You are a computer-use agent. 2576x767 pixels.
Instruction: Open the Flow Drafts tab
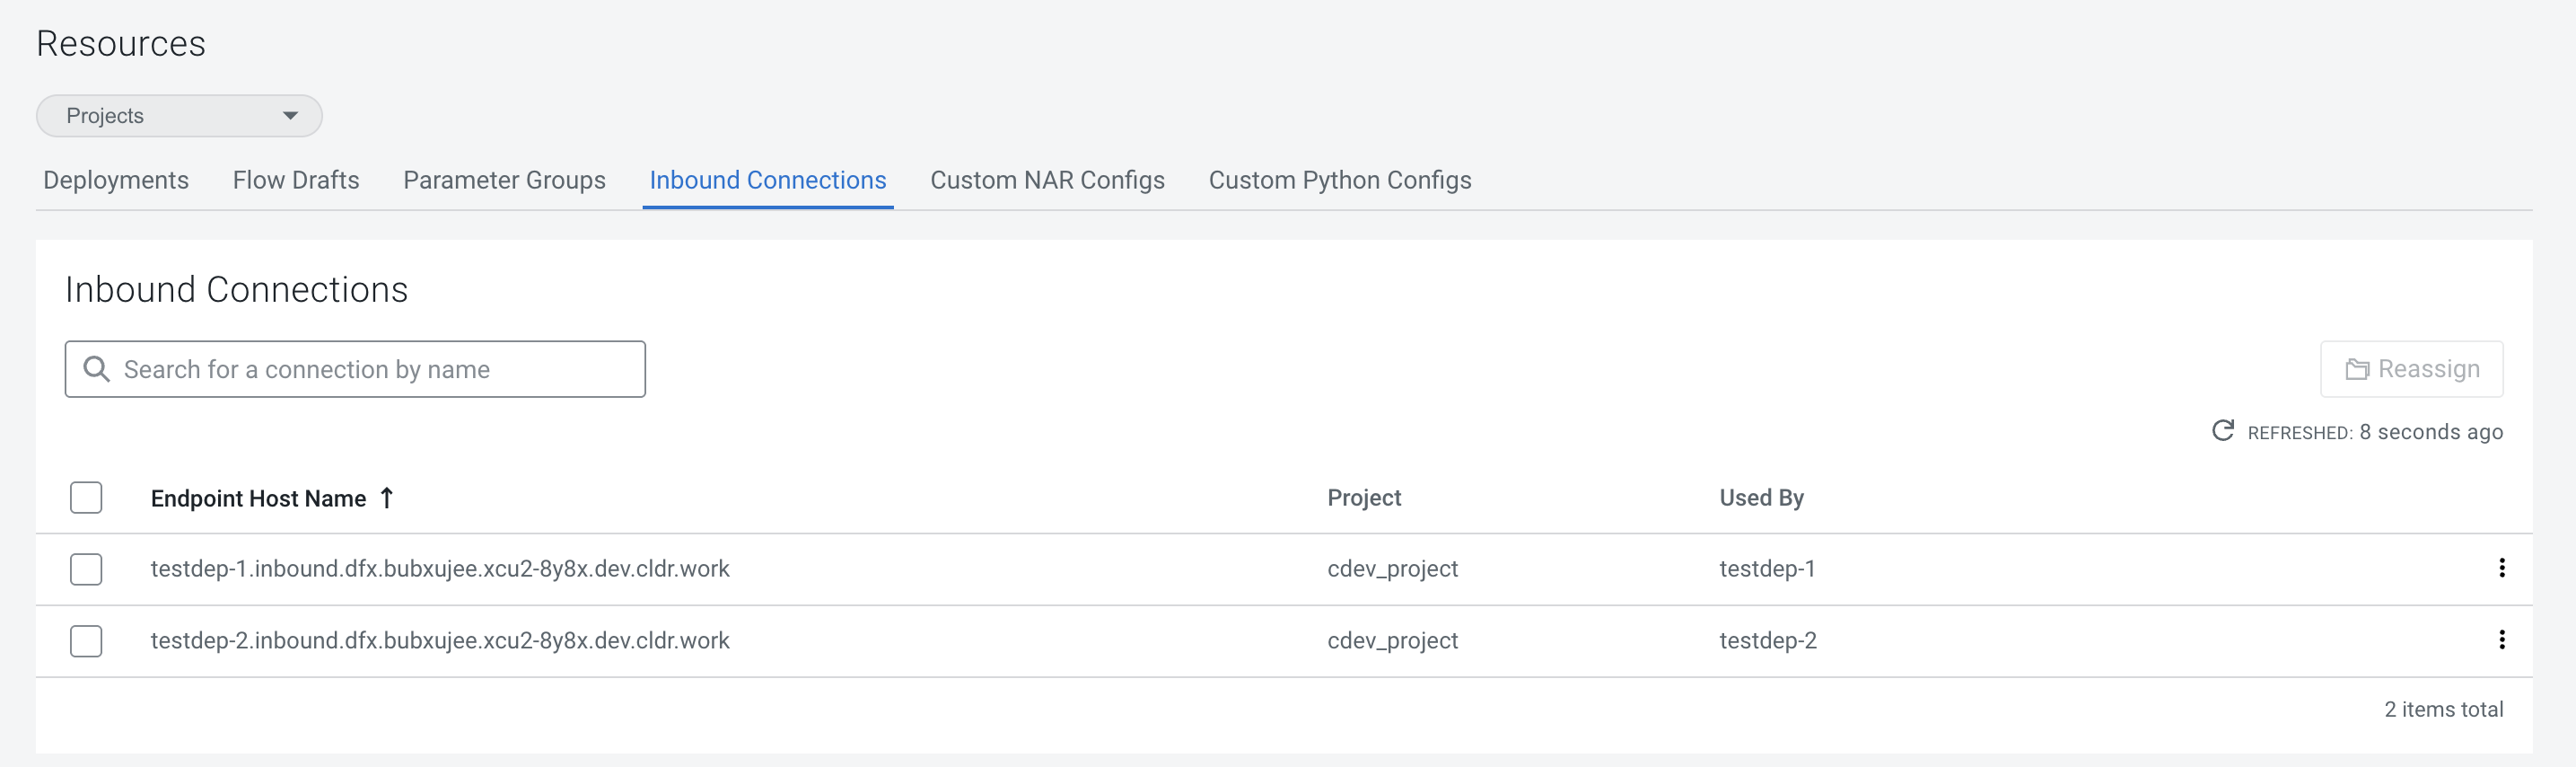coord(296,180)
